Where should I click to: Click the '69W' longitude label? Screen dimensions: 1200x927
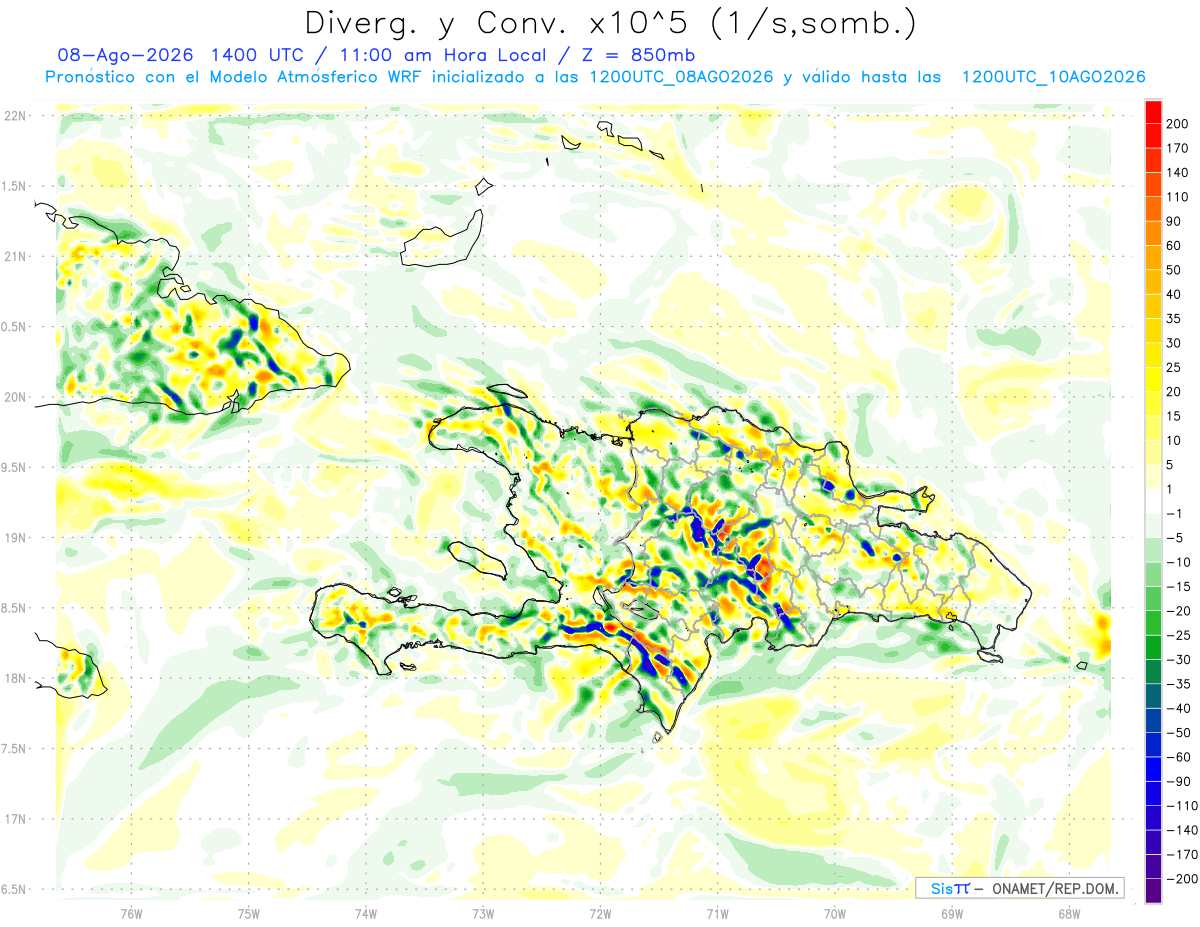pyautogui.click(x=952, y=914)
